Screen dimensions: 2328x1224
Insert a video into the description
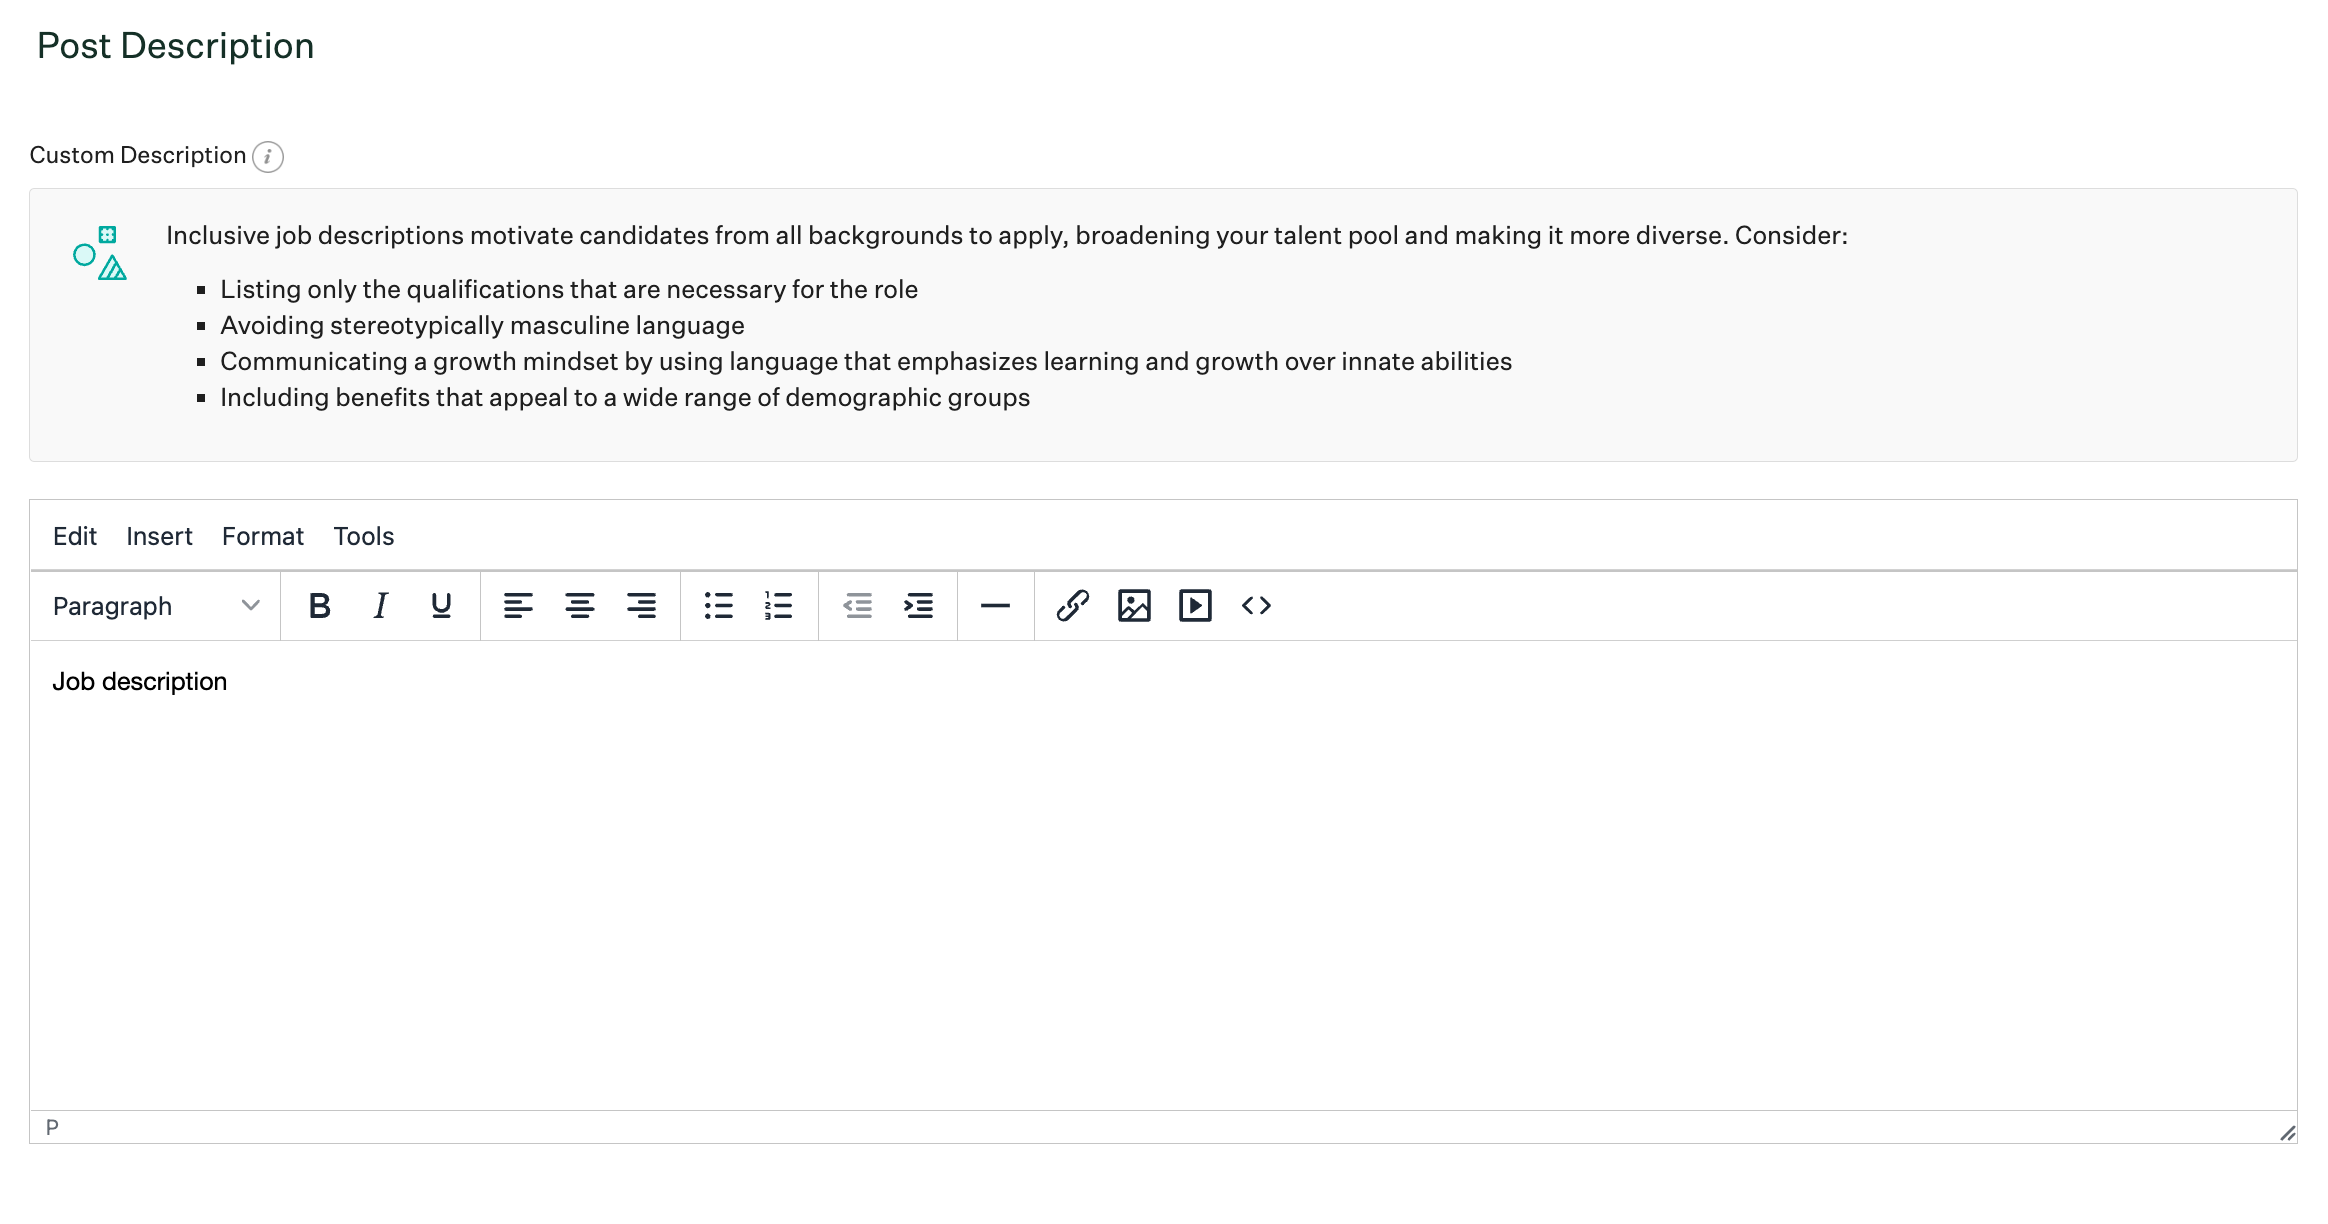pos(1194,605)
